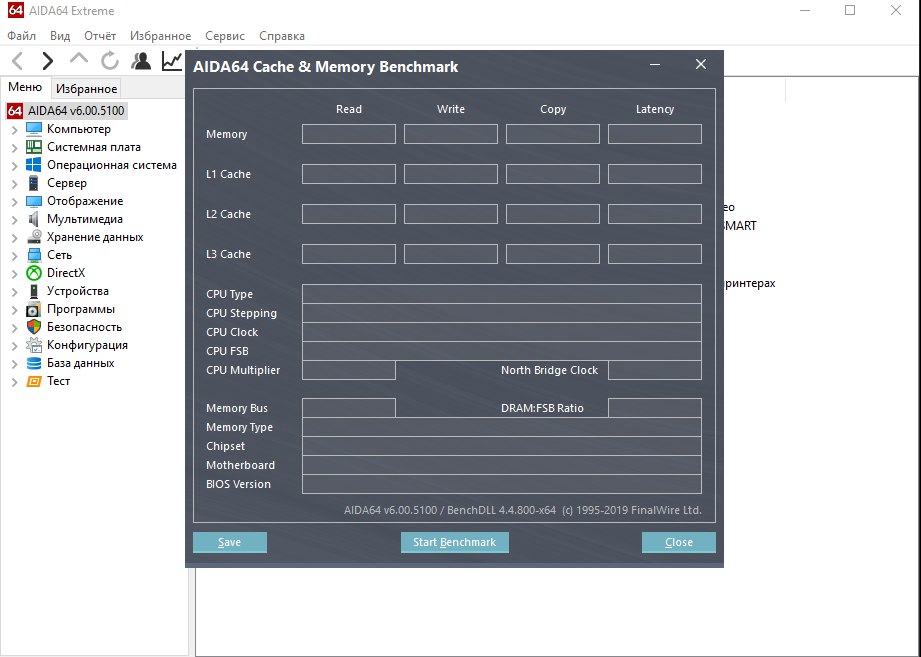921x657 pixels.
Task: Open the Вид menu
Action: click(60, 36)
